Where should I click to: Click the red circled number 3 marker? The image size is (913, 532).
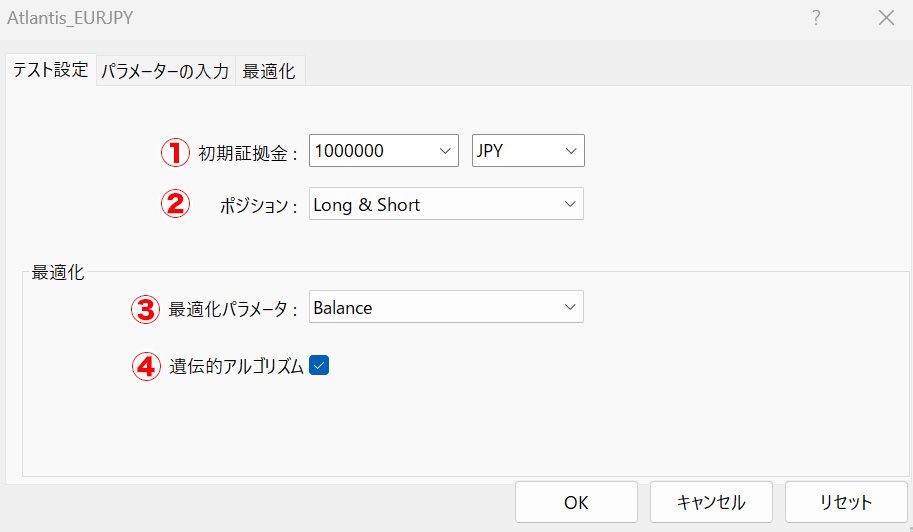pyautogui.click(x=146, y=308)
